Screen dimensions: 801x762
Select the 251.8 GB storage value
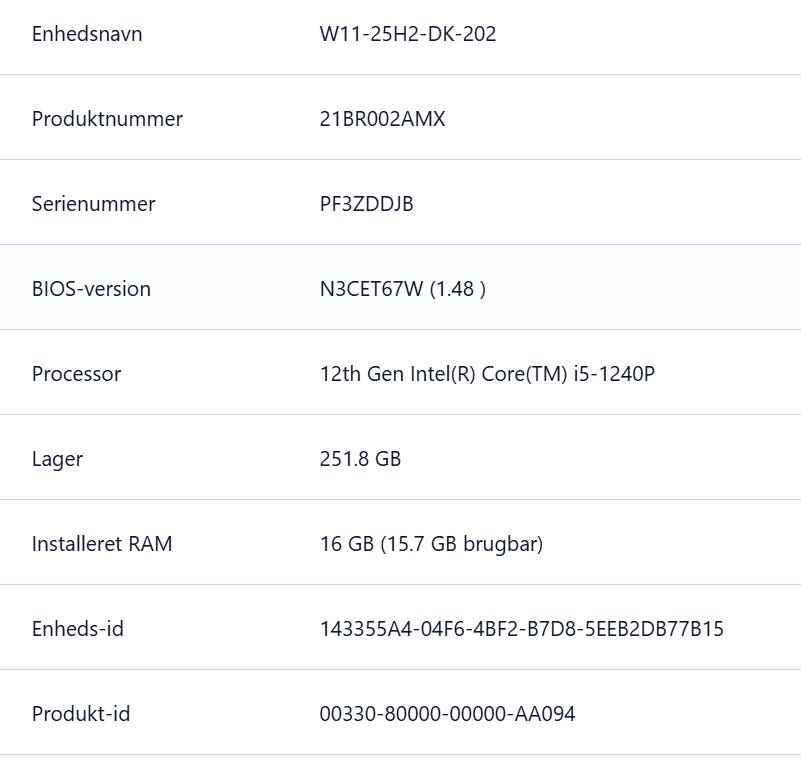point(360,459)
